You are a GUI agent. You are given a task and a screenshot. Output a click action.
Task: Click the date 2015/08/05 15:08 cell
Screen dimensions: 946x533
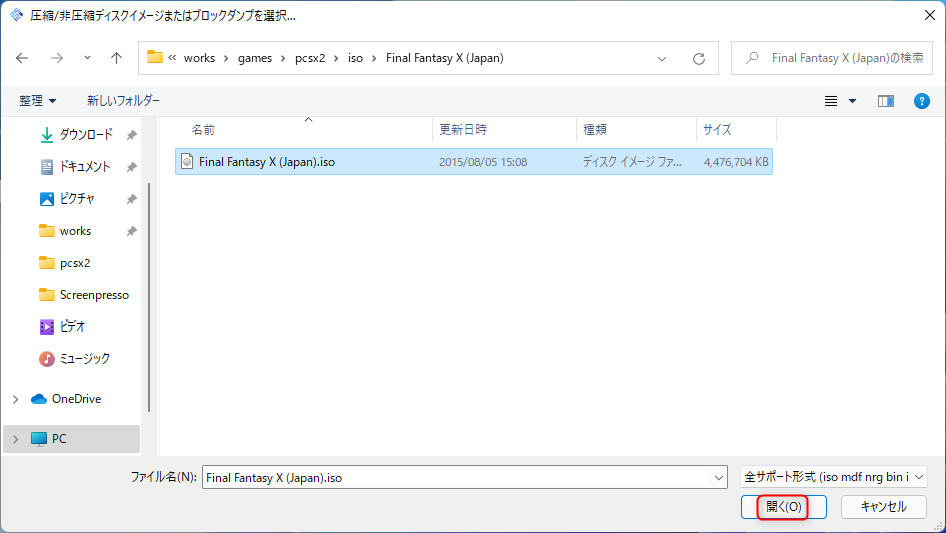tap(483, 162)
